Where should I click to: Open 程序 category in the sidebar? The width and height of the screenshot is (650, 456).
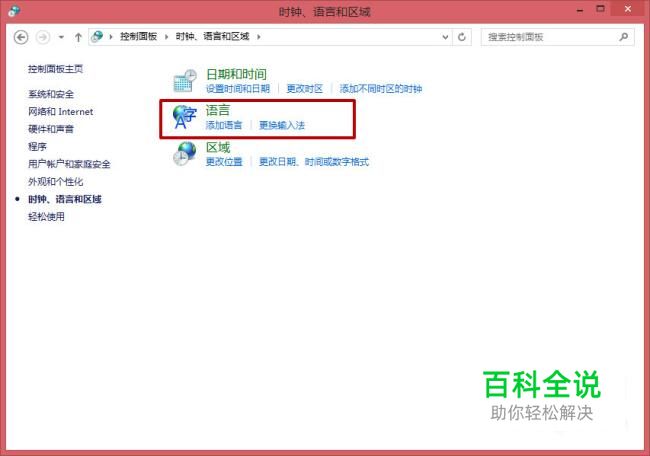point(37,146)
